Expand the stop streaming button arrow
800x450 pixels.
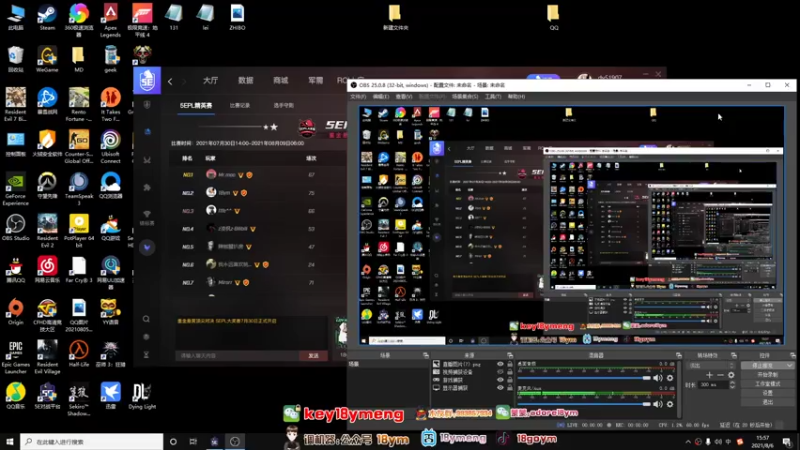pyautogui.click(x=790, y=365)
